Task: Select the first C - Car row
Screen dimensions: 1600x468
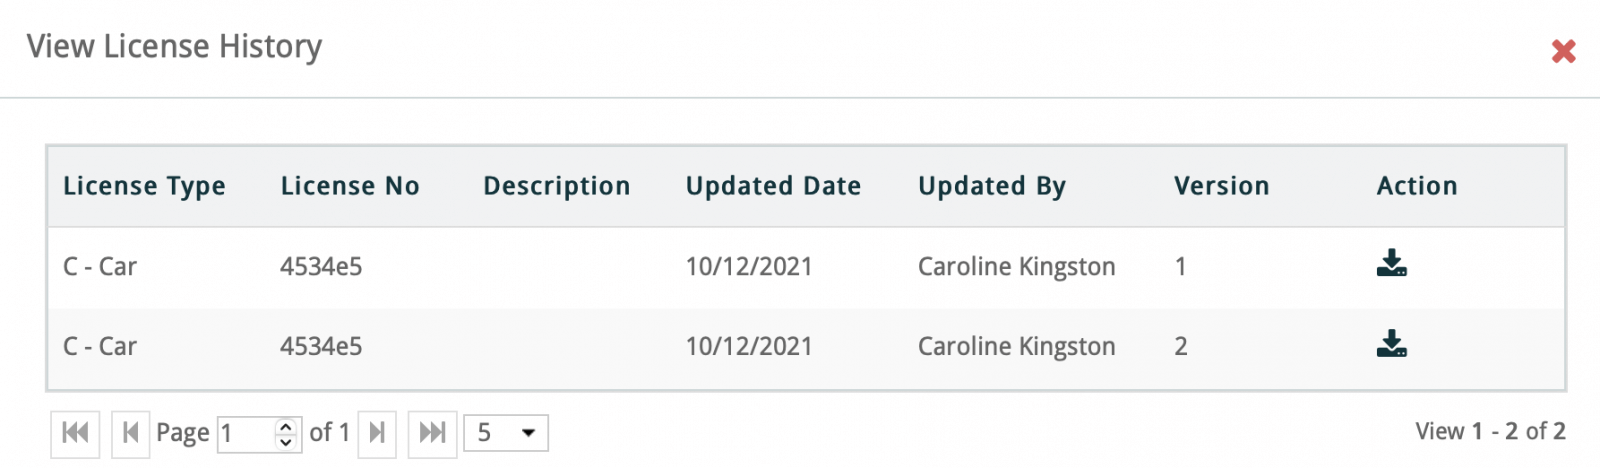Action: 100,267
